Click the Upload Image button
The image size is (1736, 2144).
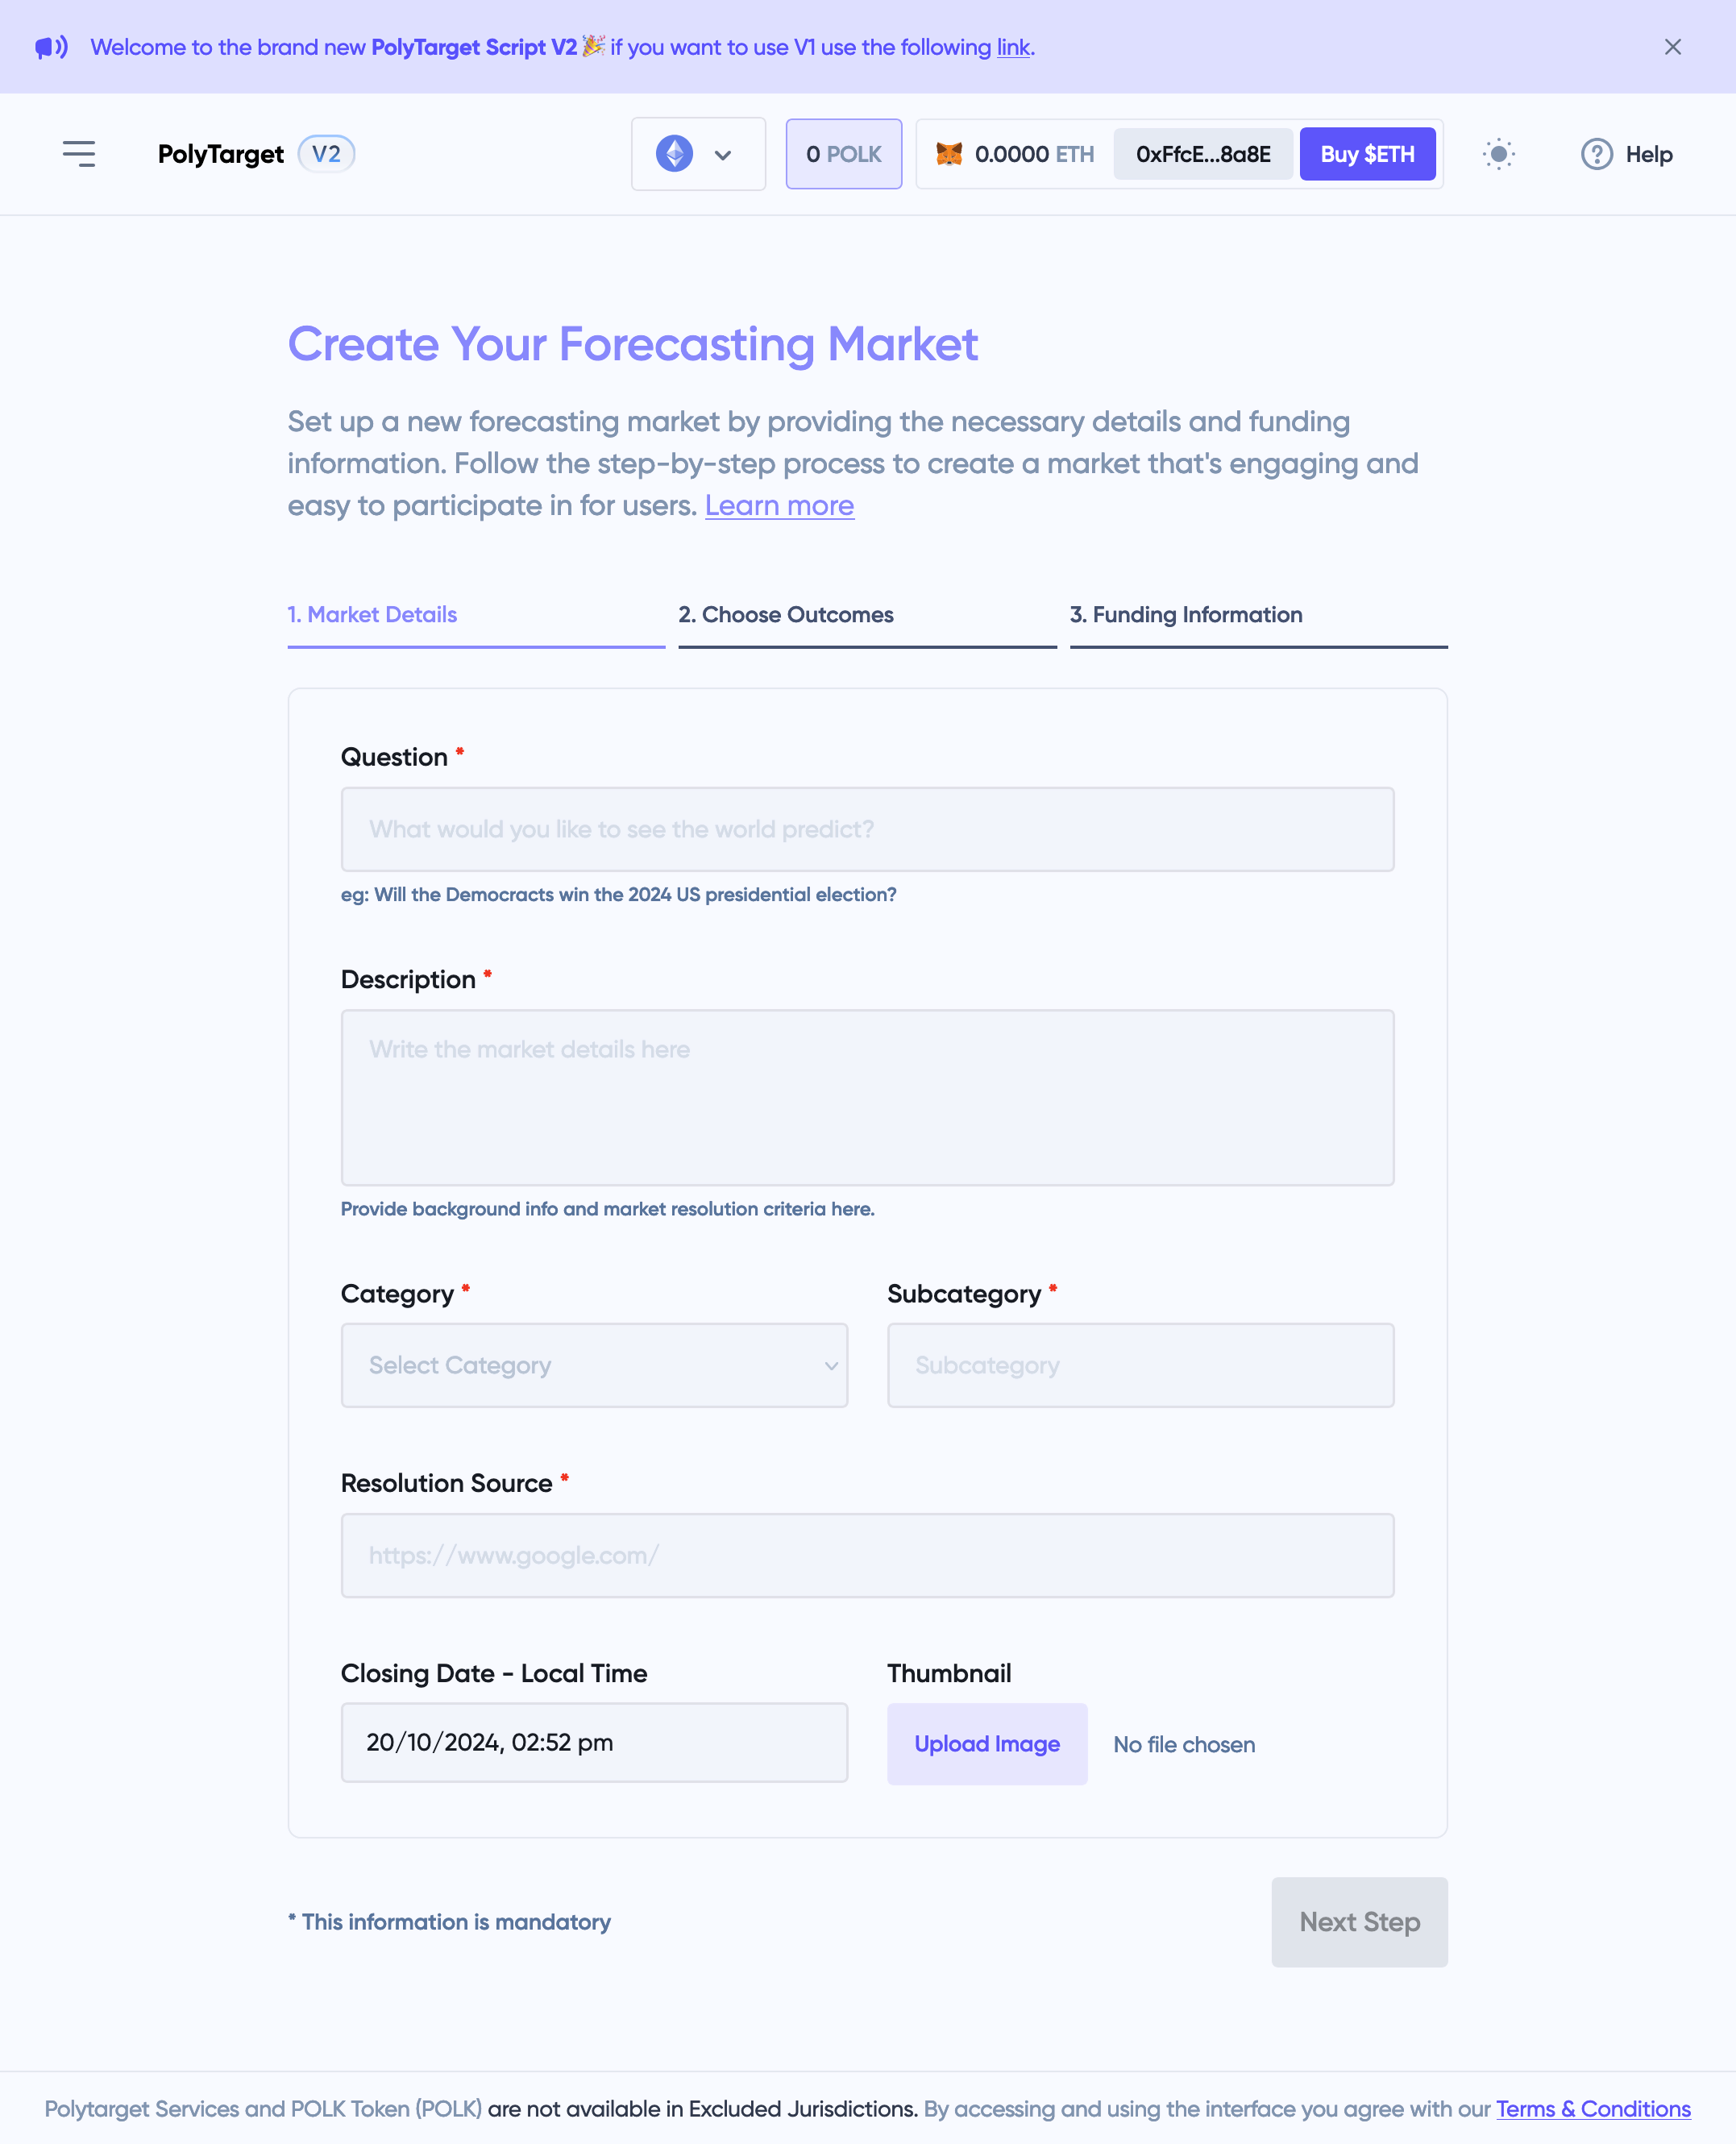click(987, 1743)
